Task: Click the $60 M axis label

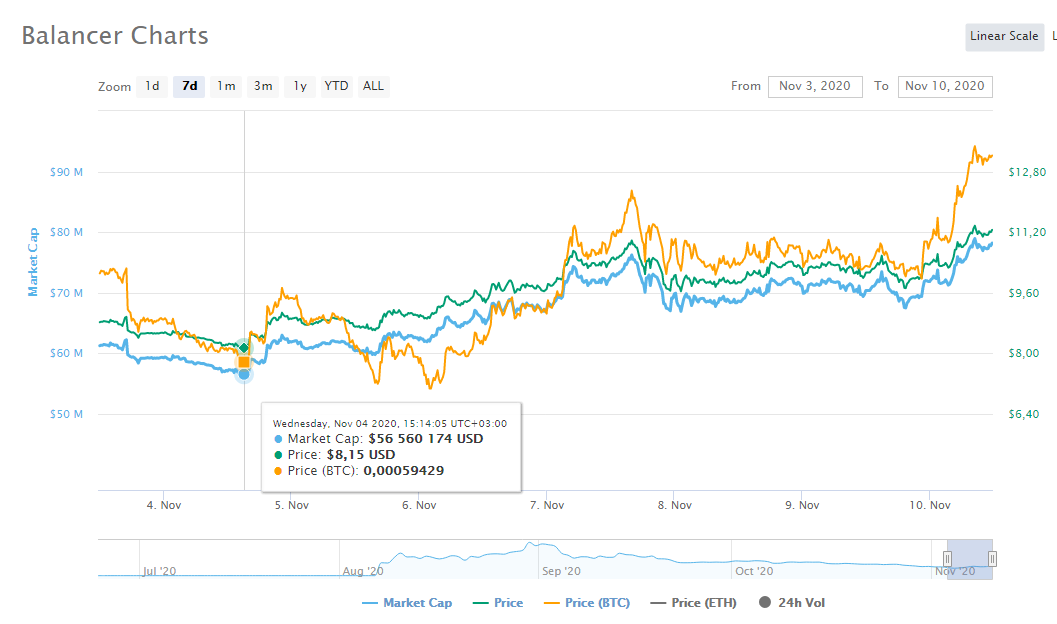Action: [66, 353]
